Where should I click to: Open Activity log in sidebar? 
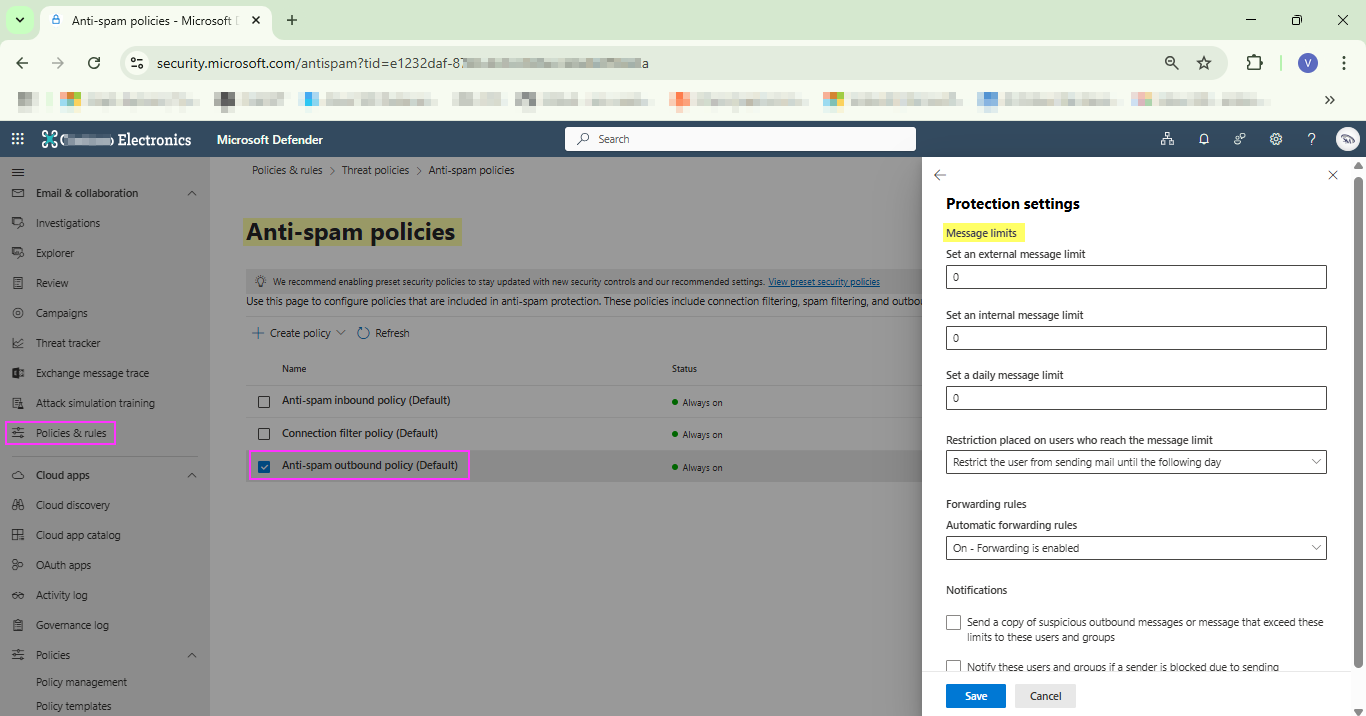(61, 595)
